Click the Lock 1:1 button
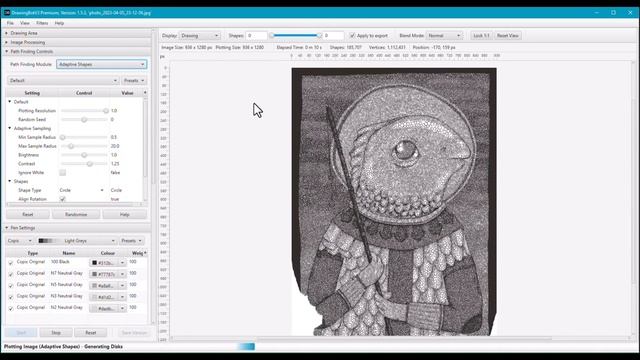640x360 pixels. coord(481,36)
